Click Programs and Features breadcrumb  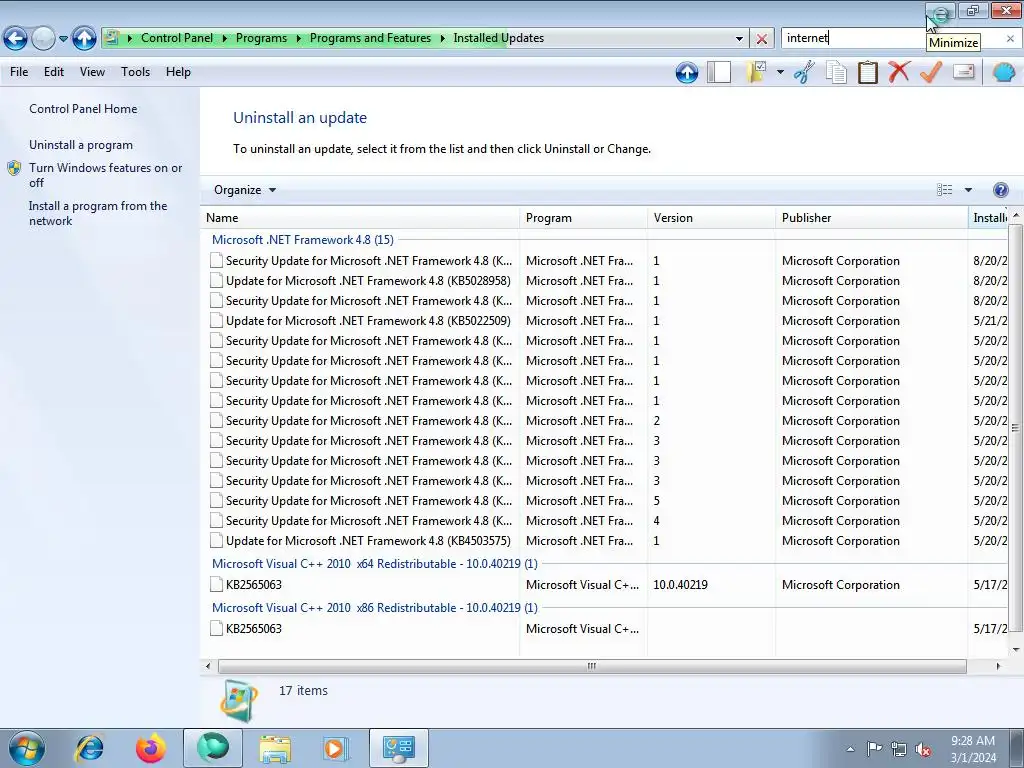click(x=370, y=39)
